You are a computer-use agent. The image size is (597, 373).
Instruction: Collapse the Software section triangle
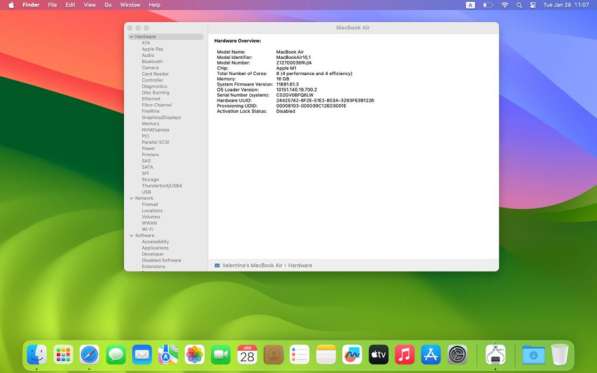[131, 236]
